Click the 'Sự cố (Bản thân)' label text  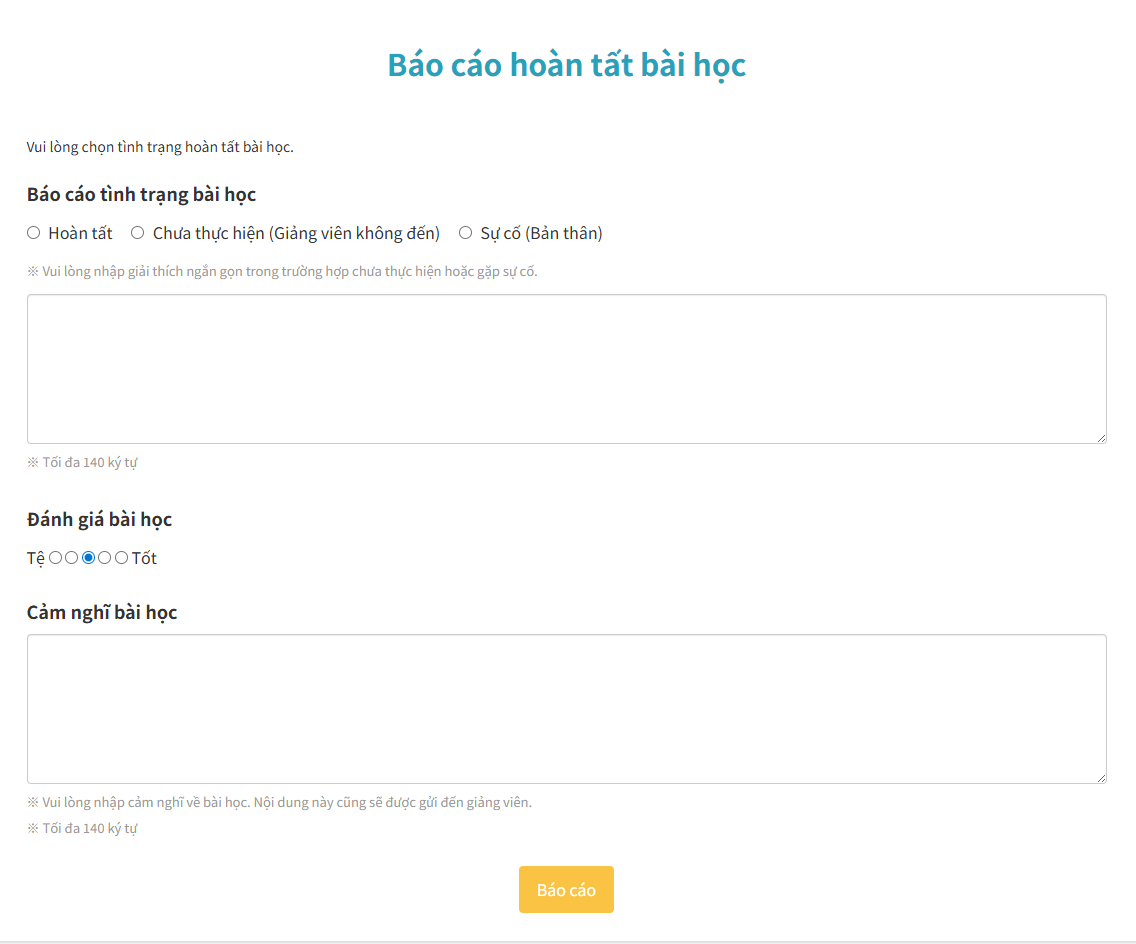(x=541, y=232)
